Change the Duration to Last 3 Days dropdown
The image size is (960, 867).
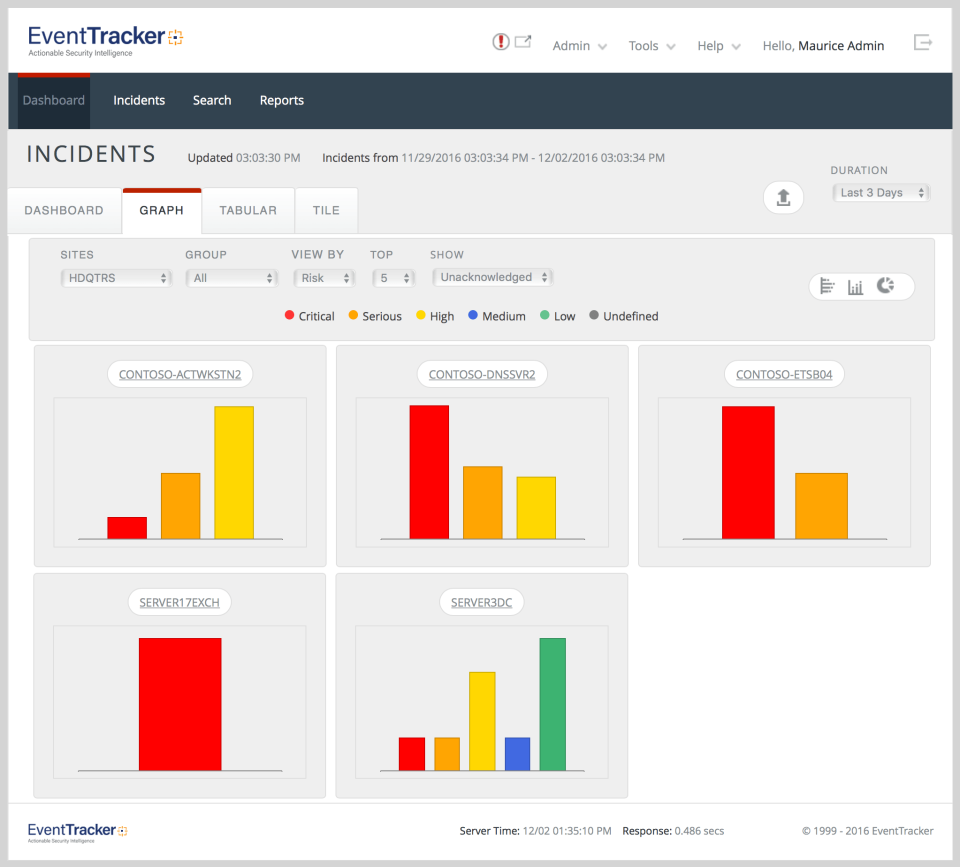pos(881,192)
